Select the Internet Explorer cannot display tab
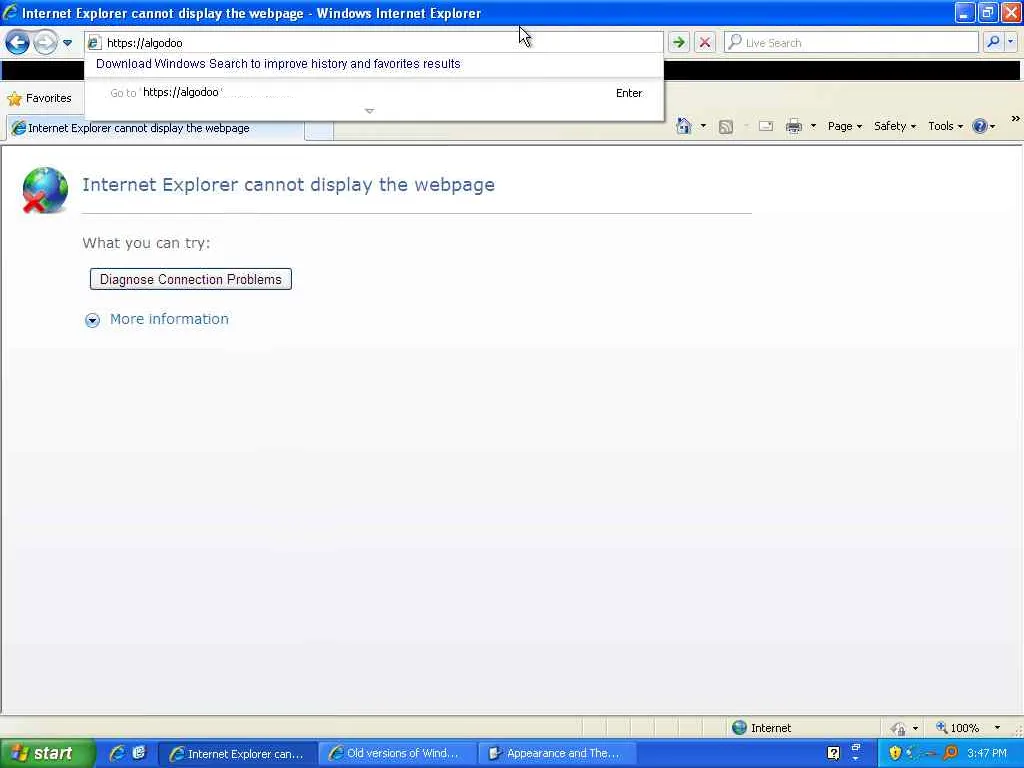The width and height of the screenshot is (1024, 768). coord(155,128)
